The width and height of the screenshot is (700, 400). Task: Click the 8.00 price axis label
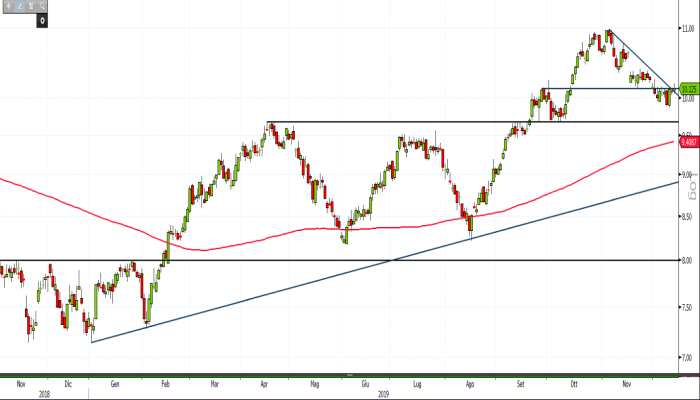[x=686, y=261]
